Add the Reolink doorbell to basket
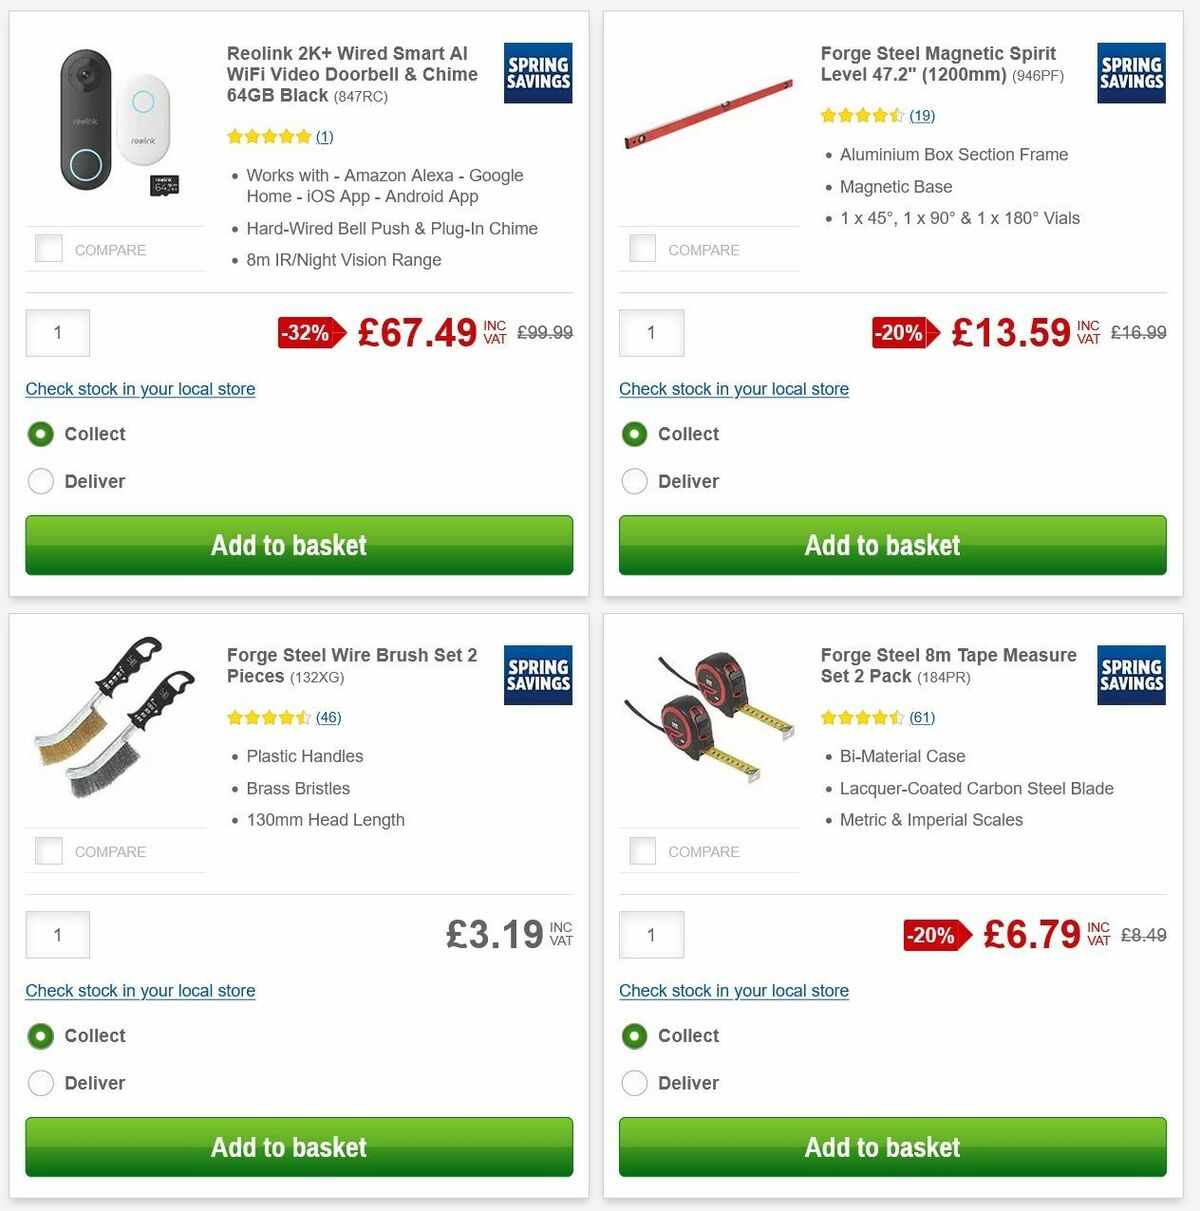Viewport: 1200px width, 1211px height. coord(289,545)
